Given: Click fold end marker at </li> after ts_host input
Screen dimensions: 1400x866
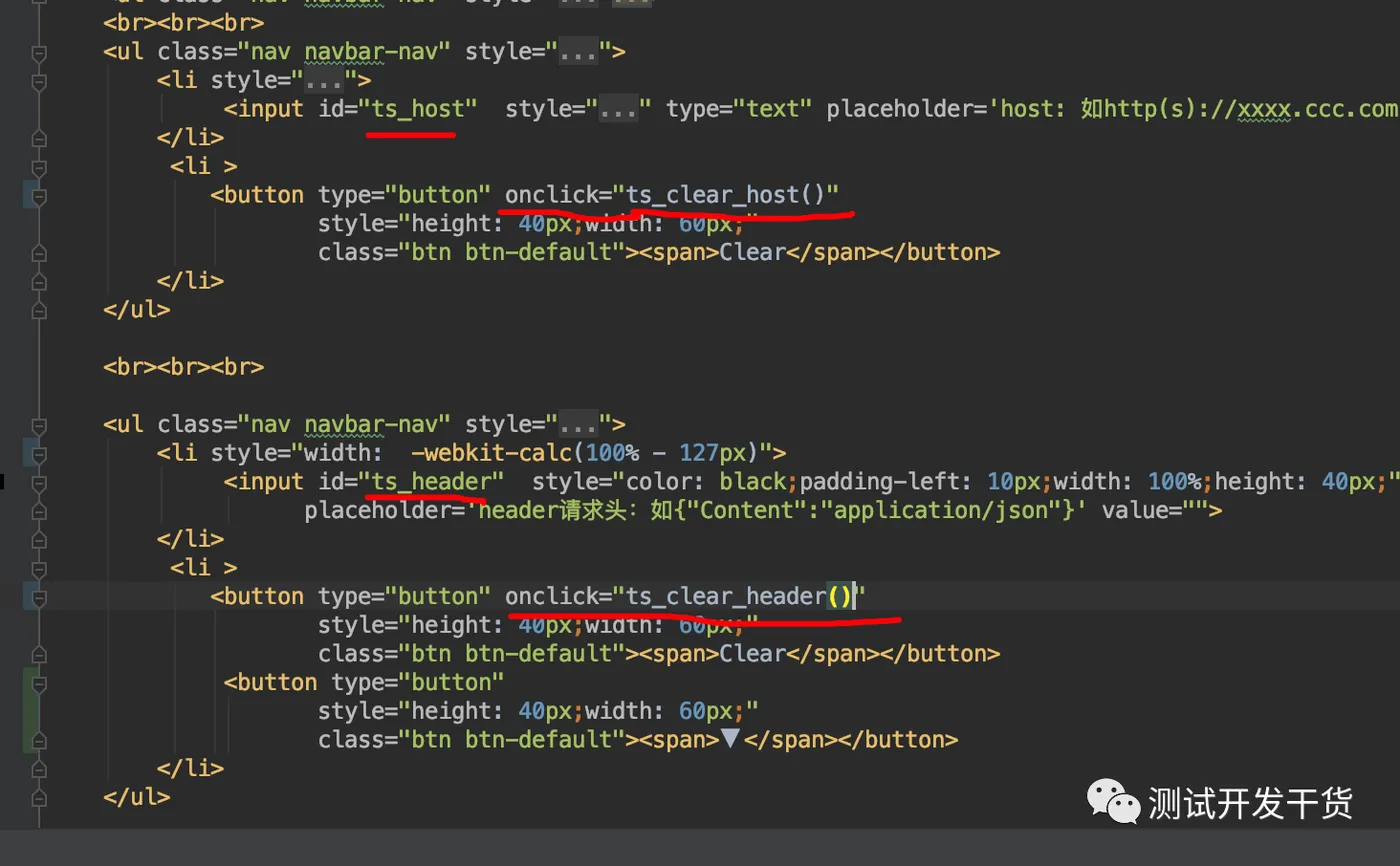Looking at the screenshot, I should tap(39, 138).
